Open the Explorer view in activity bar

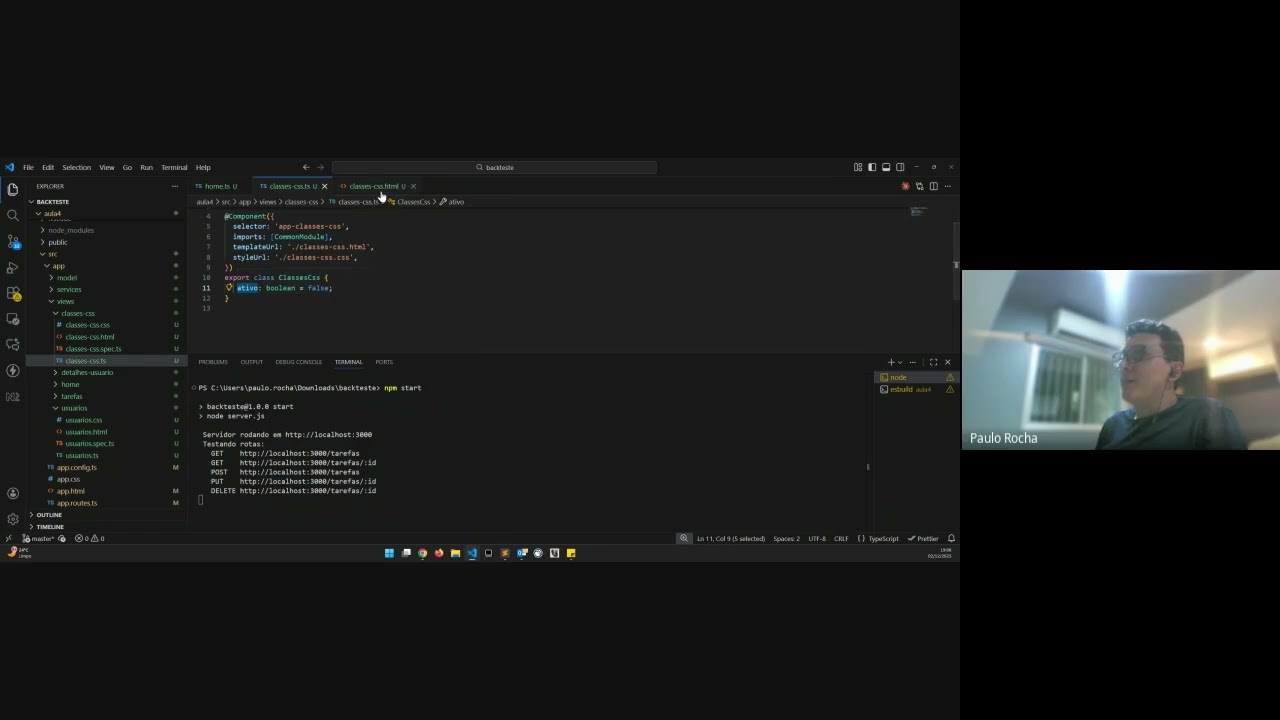click(x=13, y=189)
